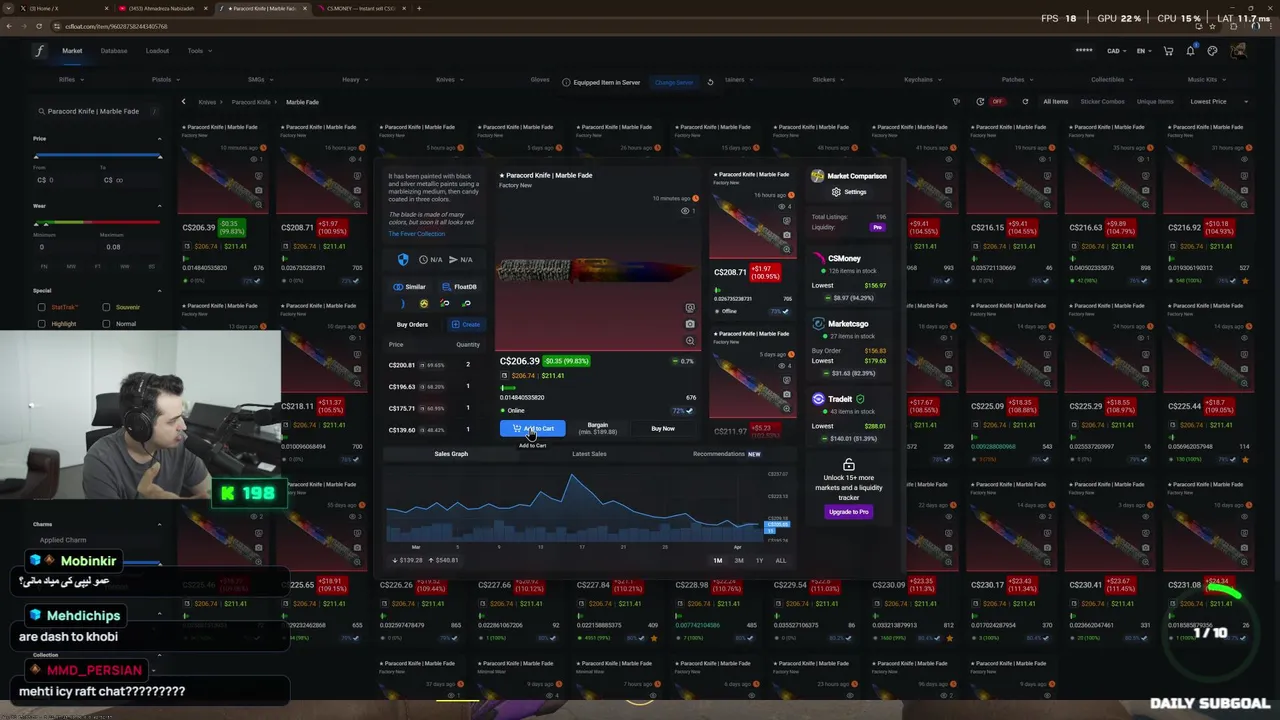Click the camera icon on the C$206.39 listing card

coord(258,189)
